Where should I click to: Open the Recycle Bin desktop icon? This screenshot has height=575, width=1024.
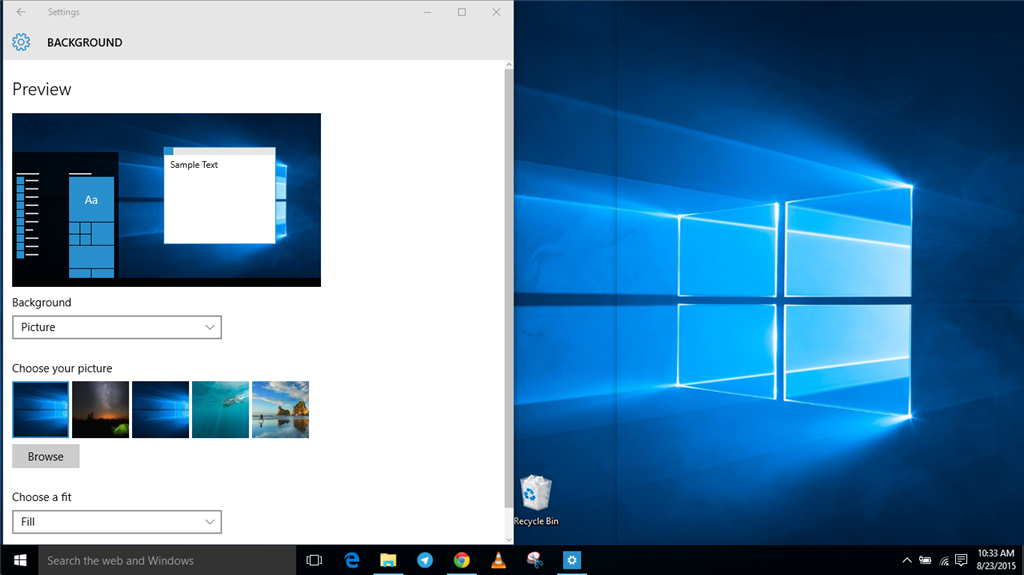coord(536,501)
